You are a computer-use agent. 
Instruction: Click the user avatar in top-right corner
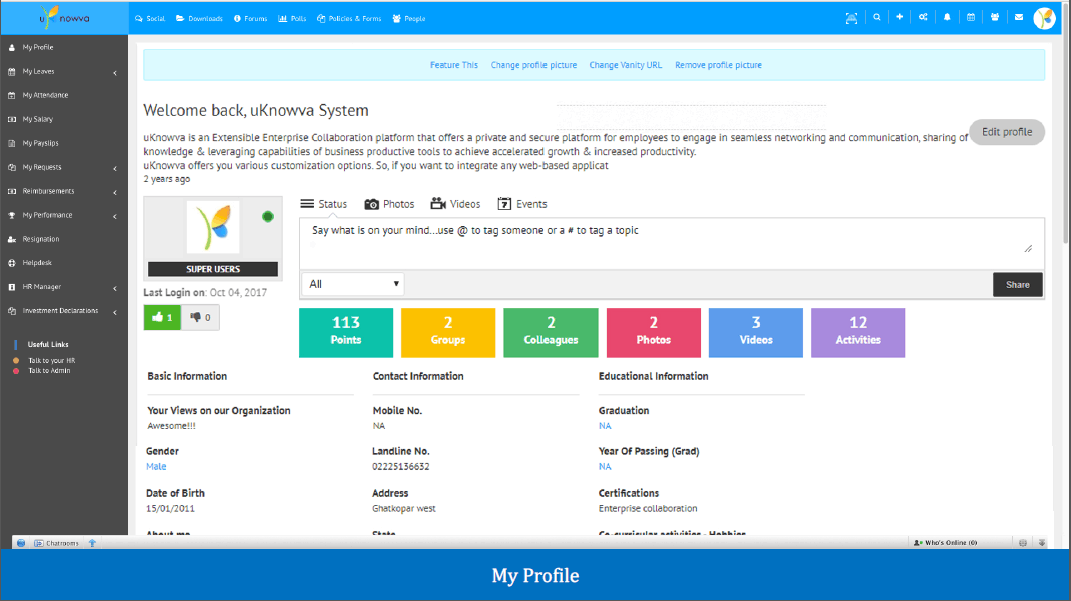tap(1044, 18)
